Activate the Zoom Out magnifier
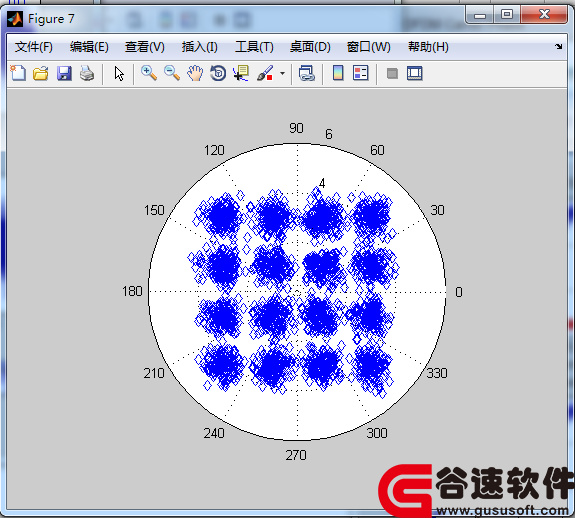This screenshot has width=575, height=518. tap(172, 73)
